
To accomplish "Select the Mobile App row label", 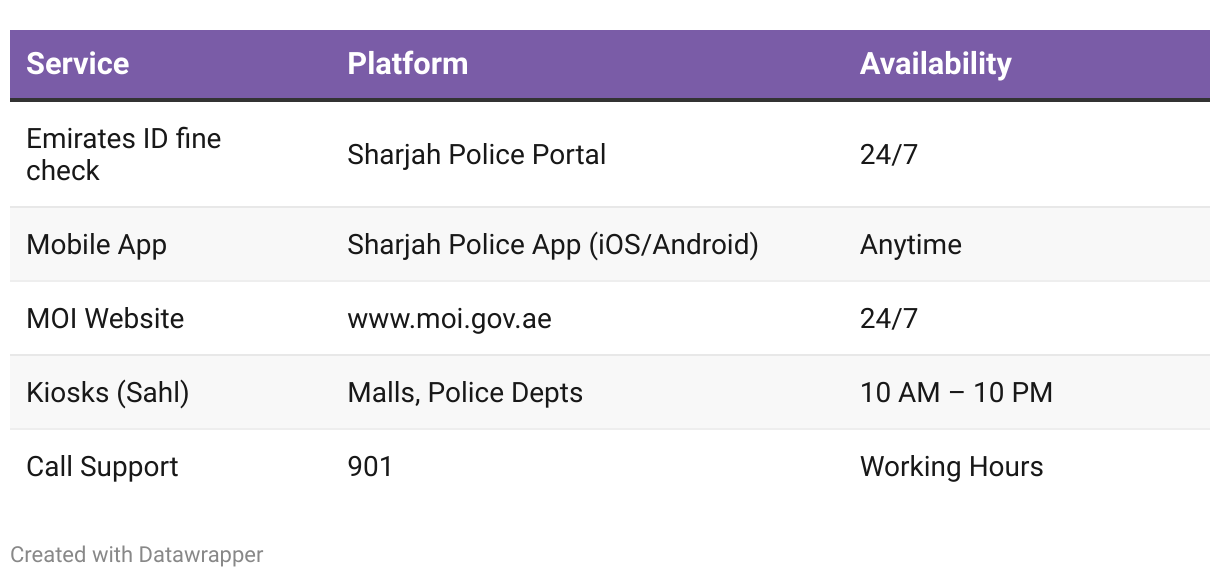I will tap(97, 245).
